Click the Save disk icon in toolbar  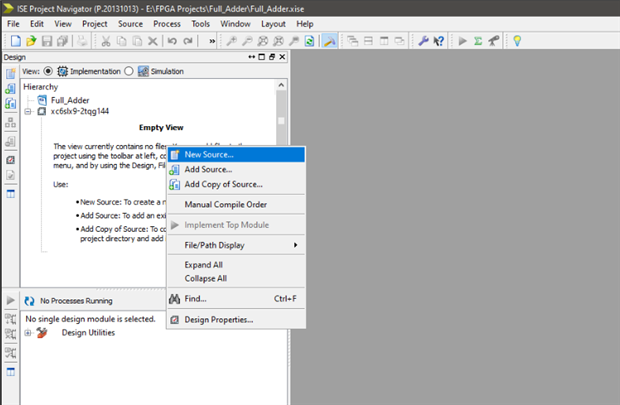coord(47,41)
